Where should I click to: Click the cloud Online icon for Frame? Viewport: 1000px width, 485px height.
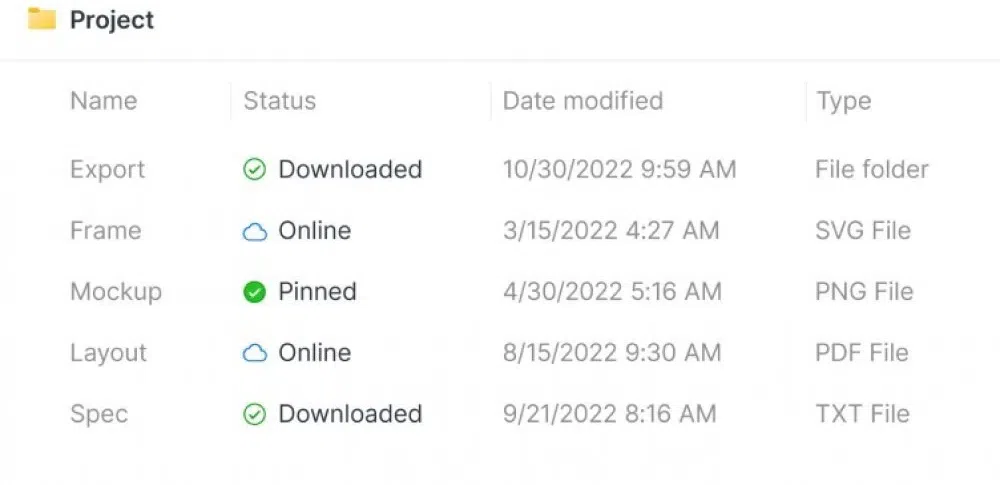point(255,232)
